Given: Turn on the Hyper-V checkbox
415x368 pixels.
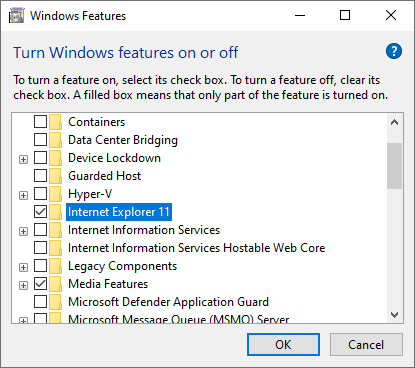Looking at the screenshot, I should point(40,194).
